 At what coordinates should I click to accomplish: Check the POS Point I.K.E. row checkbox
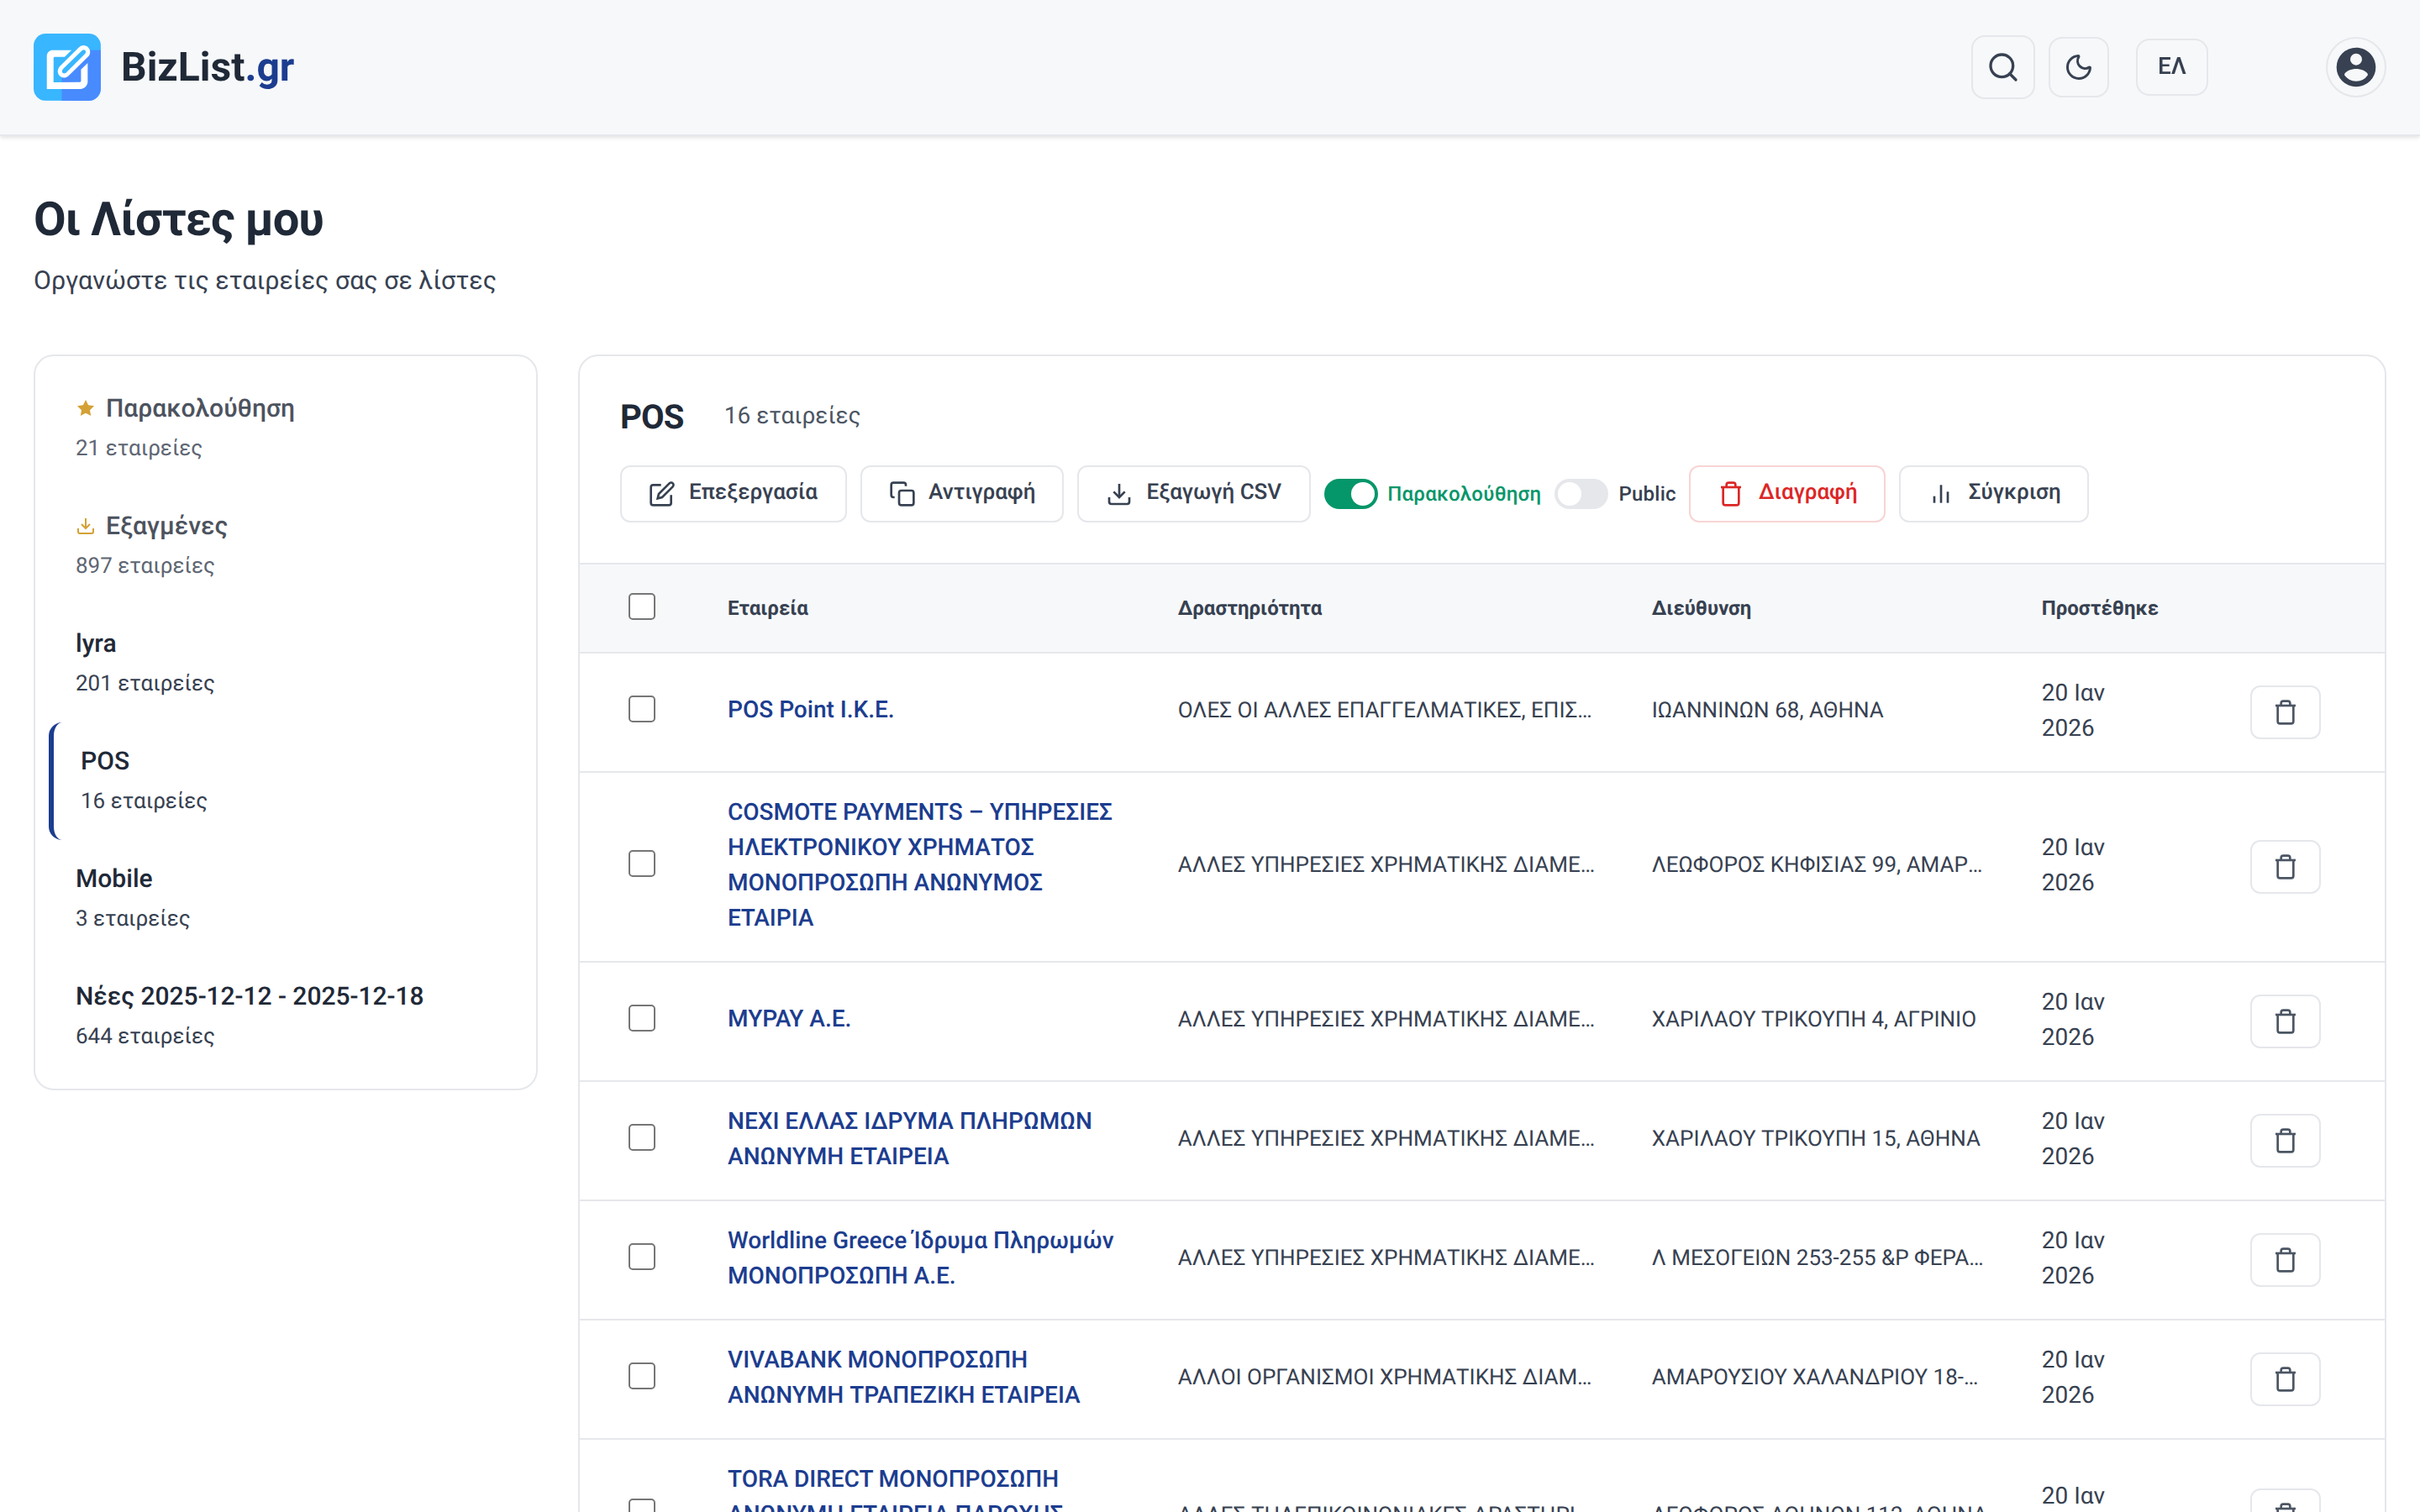point(642,709)
